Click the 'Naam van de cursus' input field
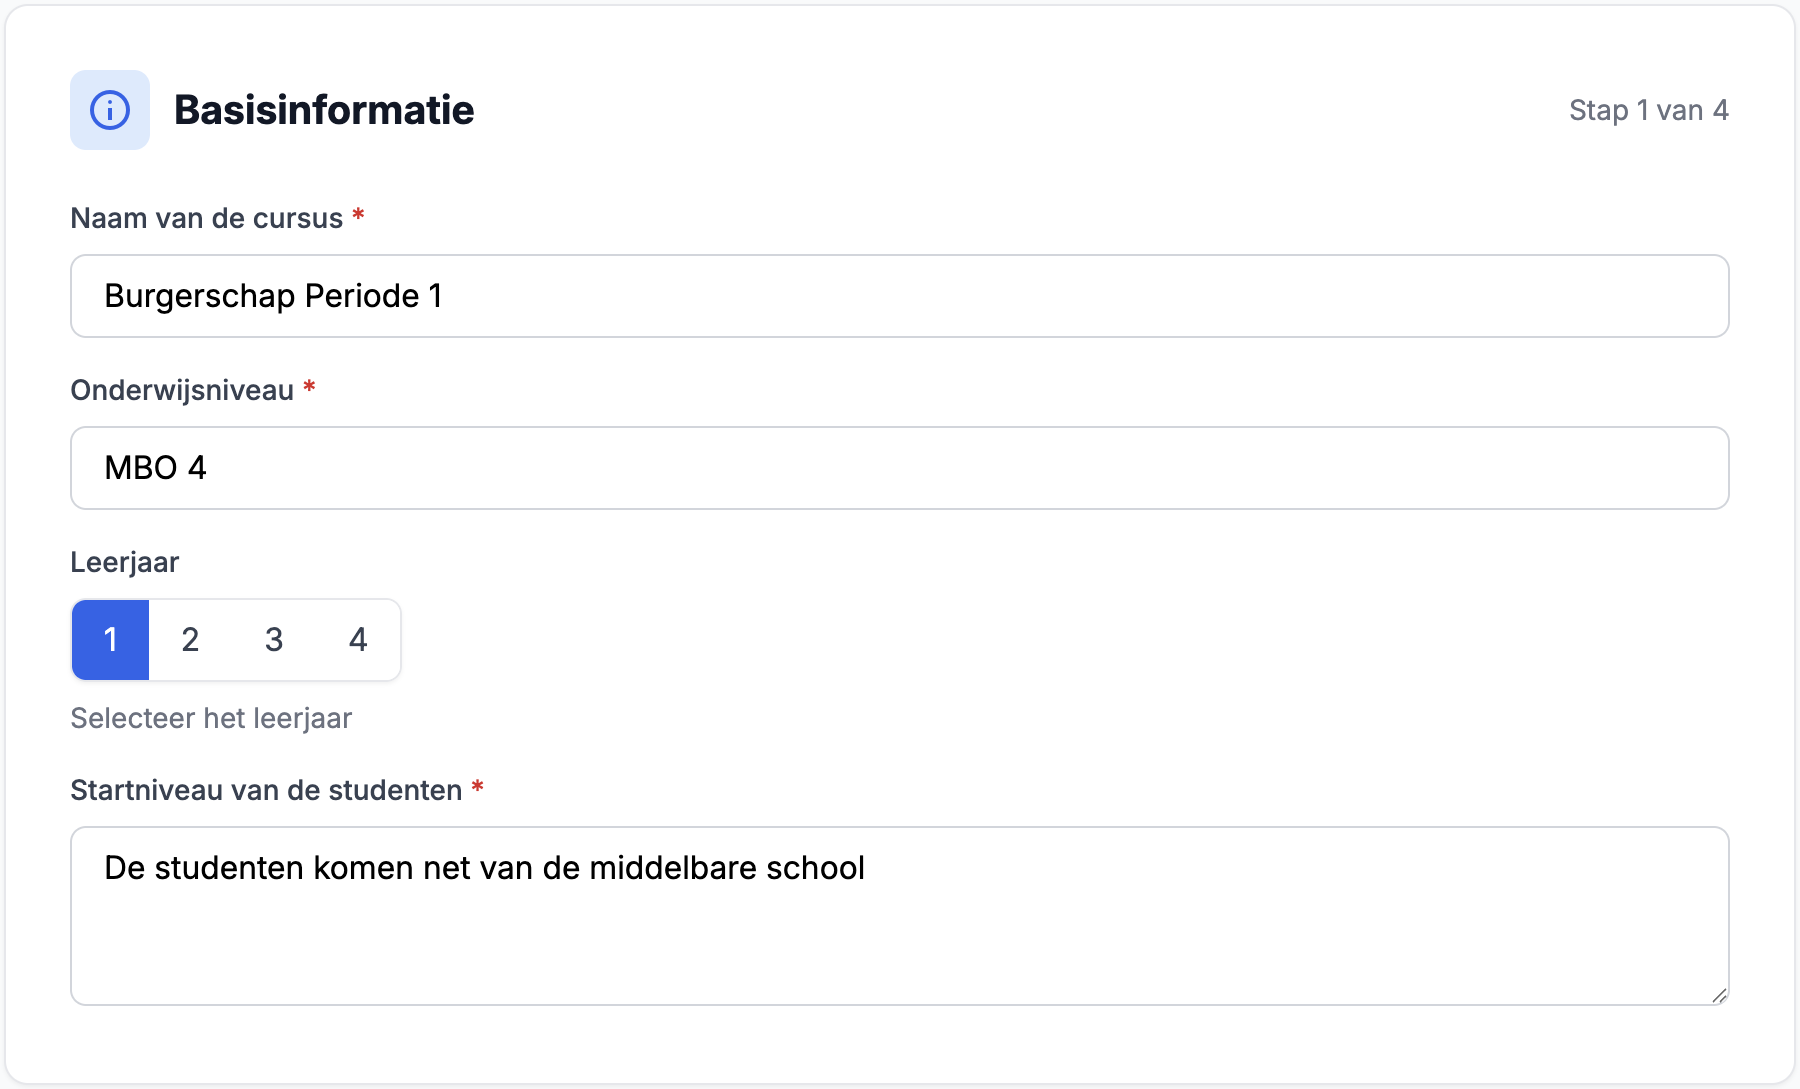The image size is (1800, 1089). [898, 295]
